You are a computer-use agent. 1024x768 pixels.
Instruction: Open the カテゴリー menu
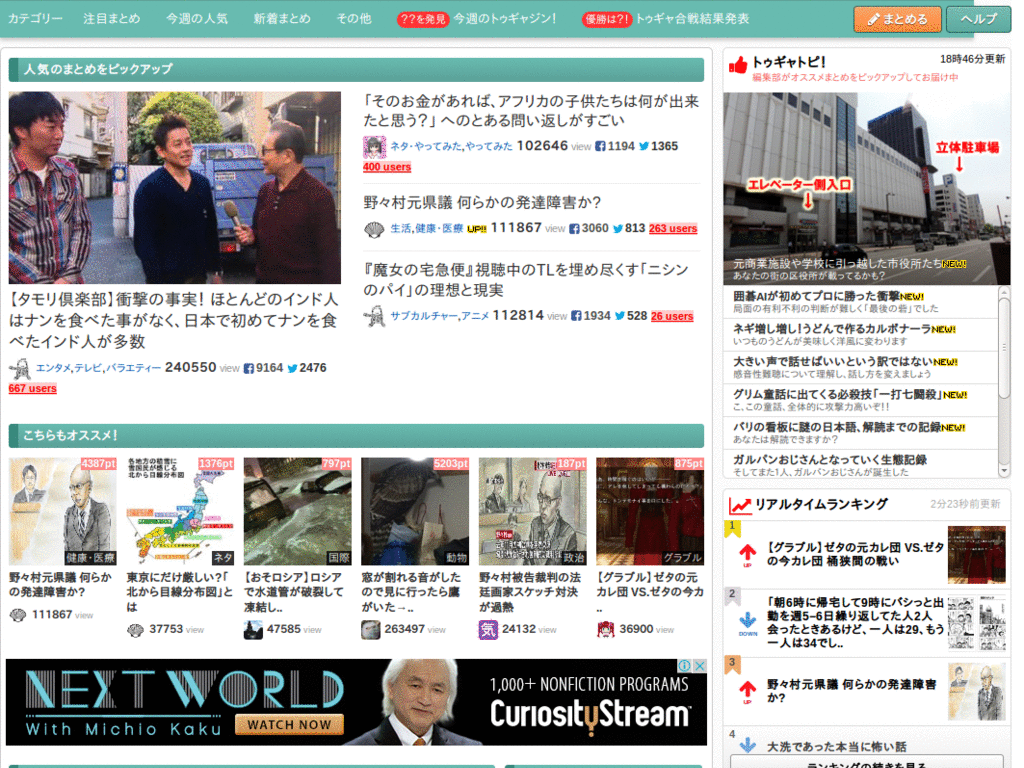[36, 19]
